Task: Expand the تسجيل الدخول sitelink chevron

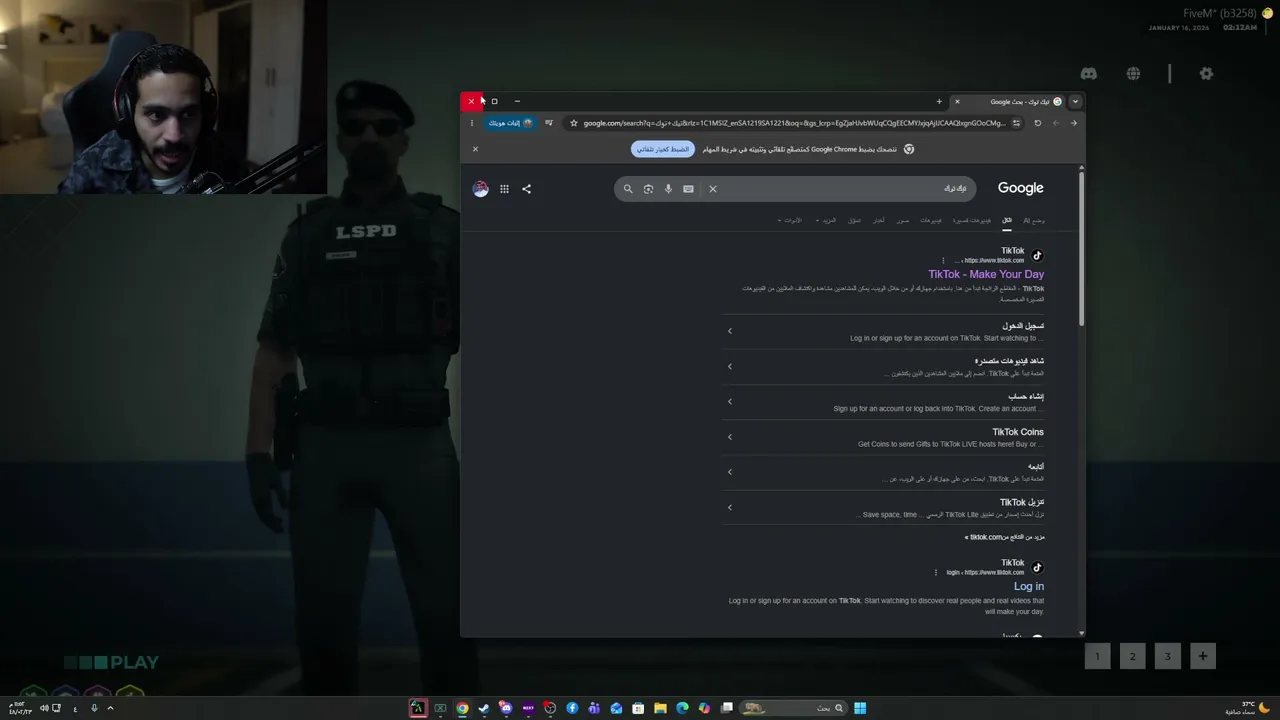Action: pos(730,331)
